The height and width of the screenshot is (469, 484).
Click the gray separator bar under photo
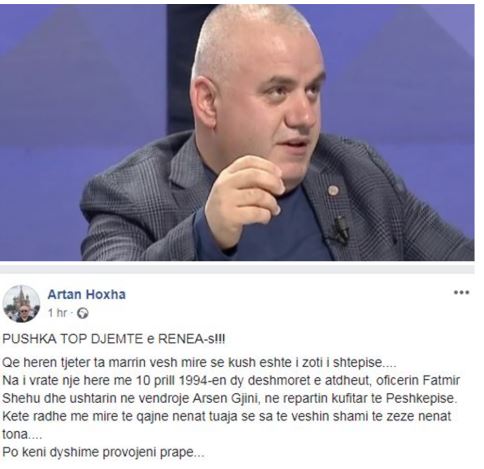[237, 269]
